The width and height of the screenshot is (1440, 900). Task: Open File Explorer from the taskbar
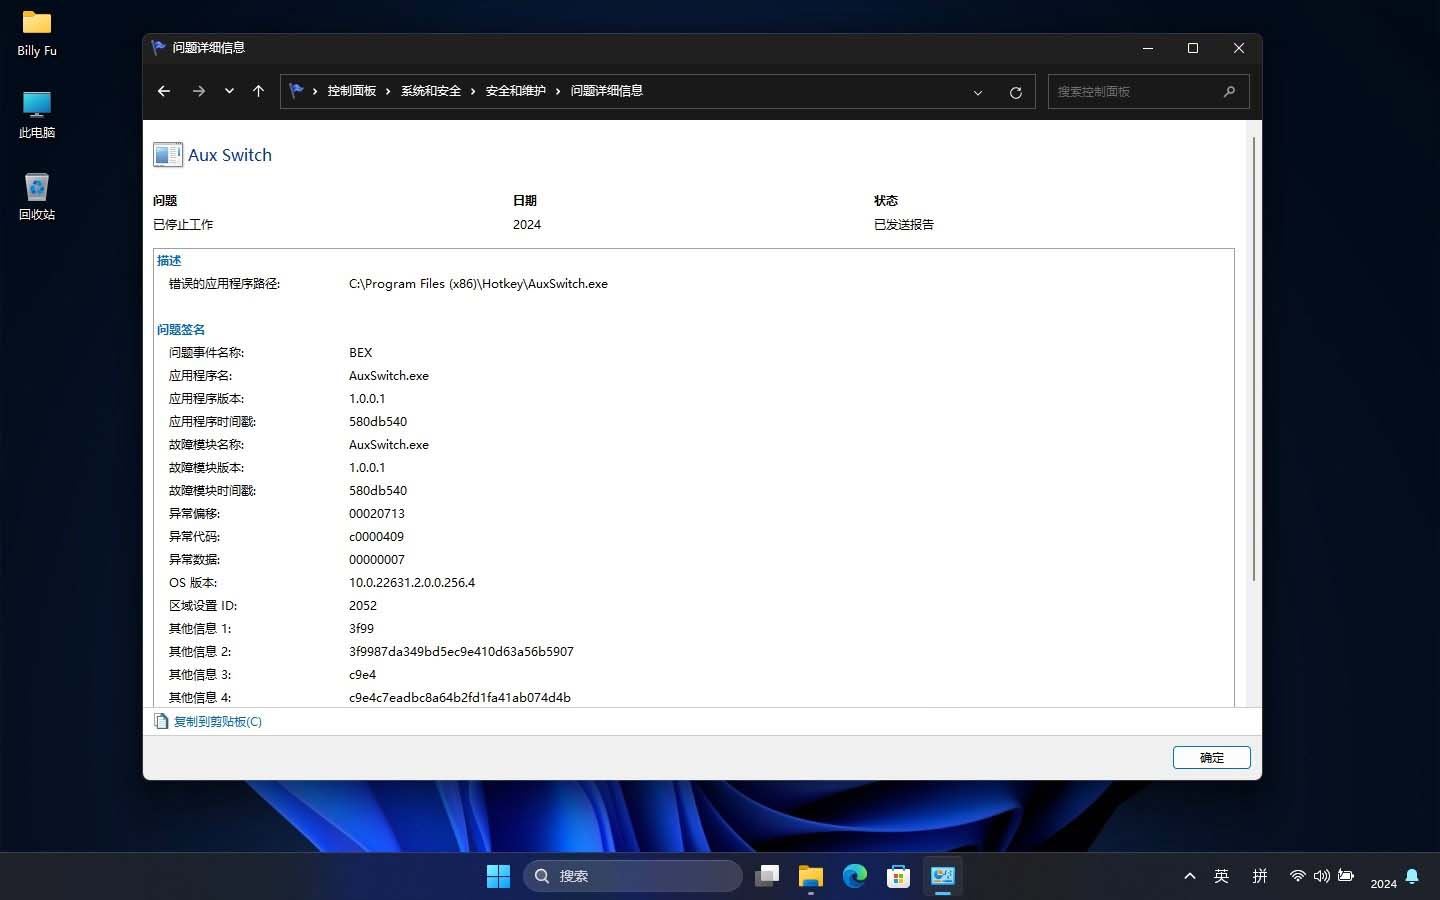[811, 876]
